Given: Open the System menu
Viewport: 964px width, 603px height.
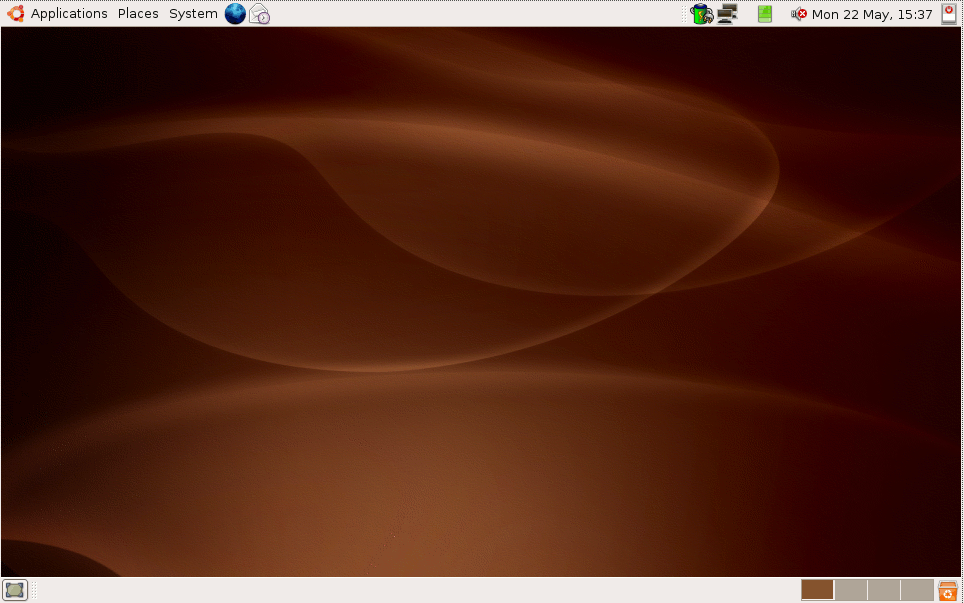Looking at the screenshot, I should point(193,14).
